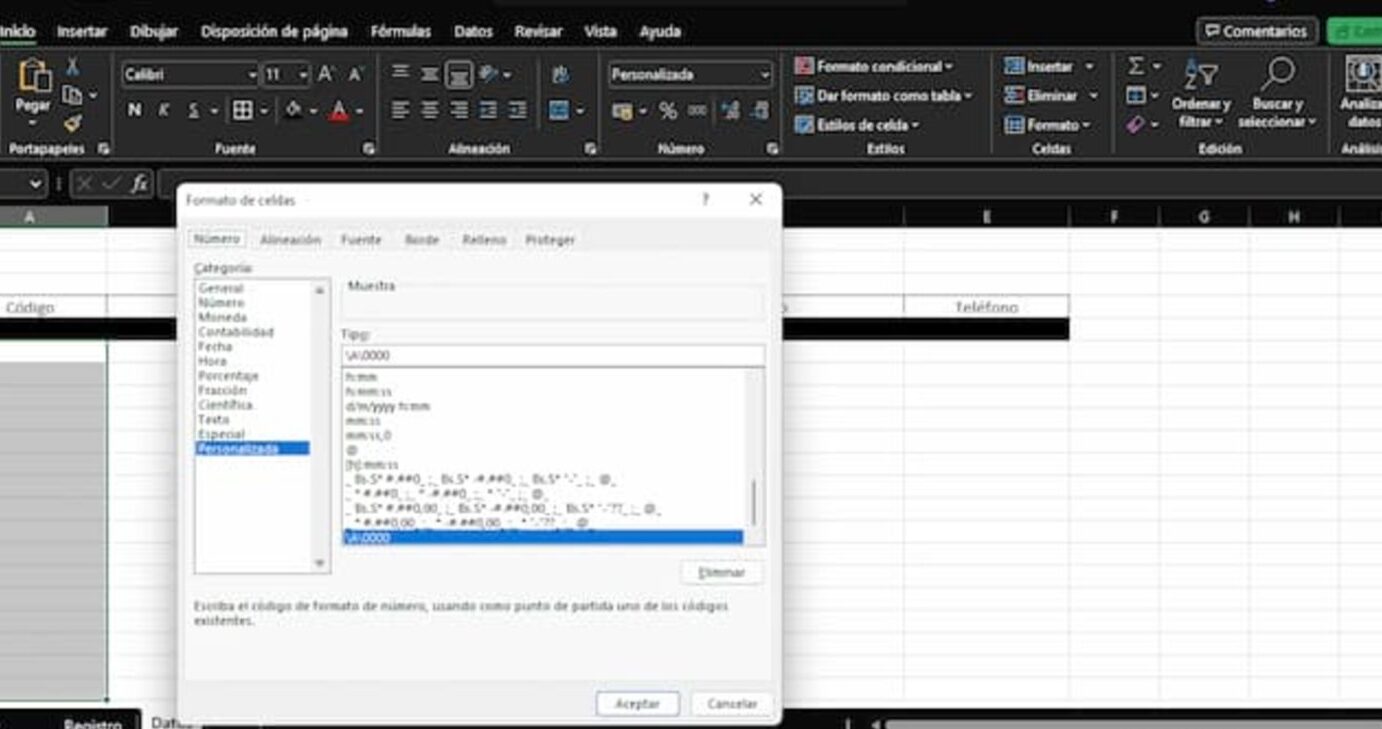Screen dimensions: 1382x729
Task: Toggle underline (S) formatting
Action: 194,110
